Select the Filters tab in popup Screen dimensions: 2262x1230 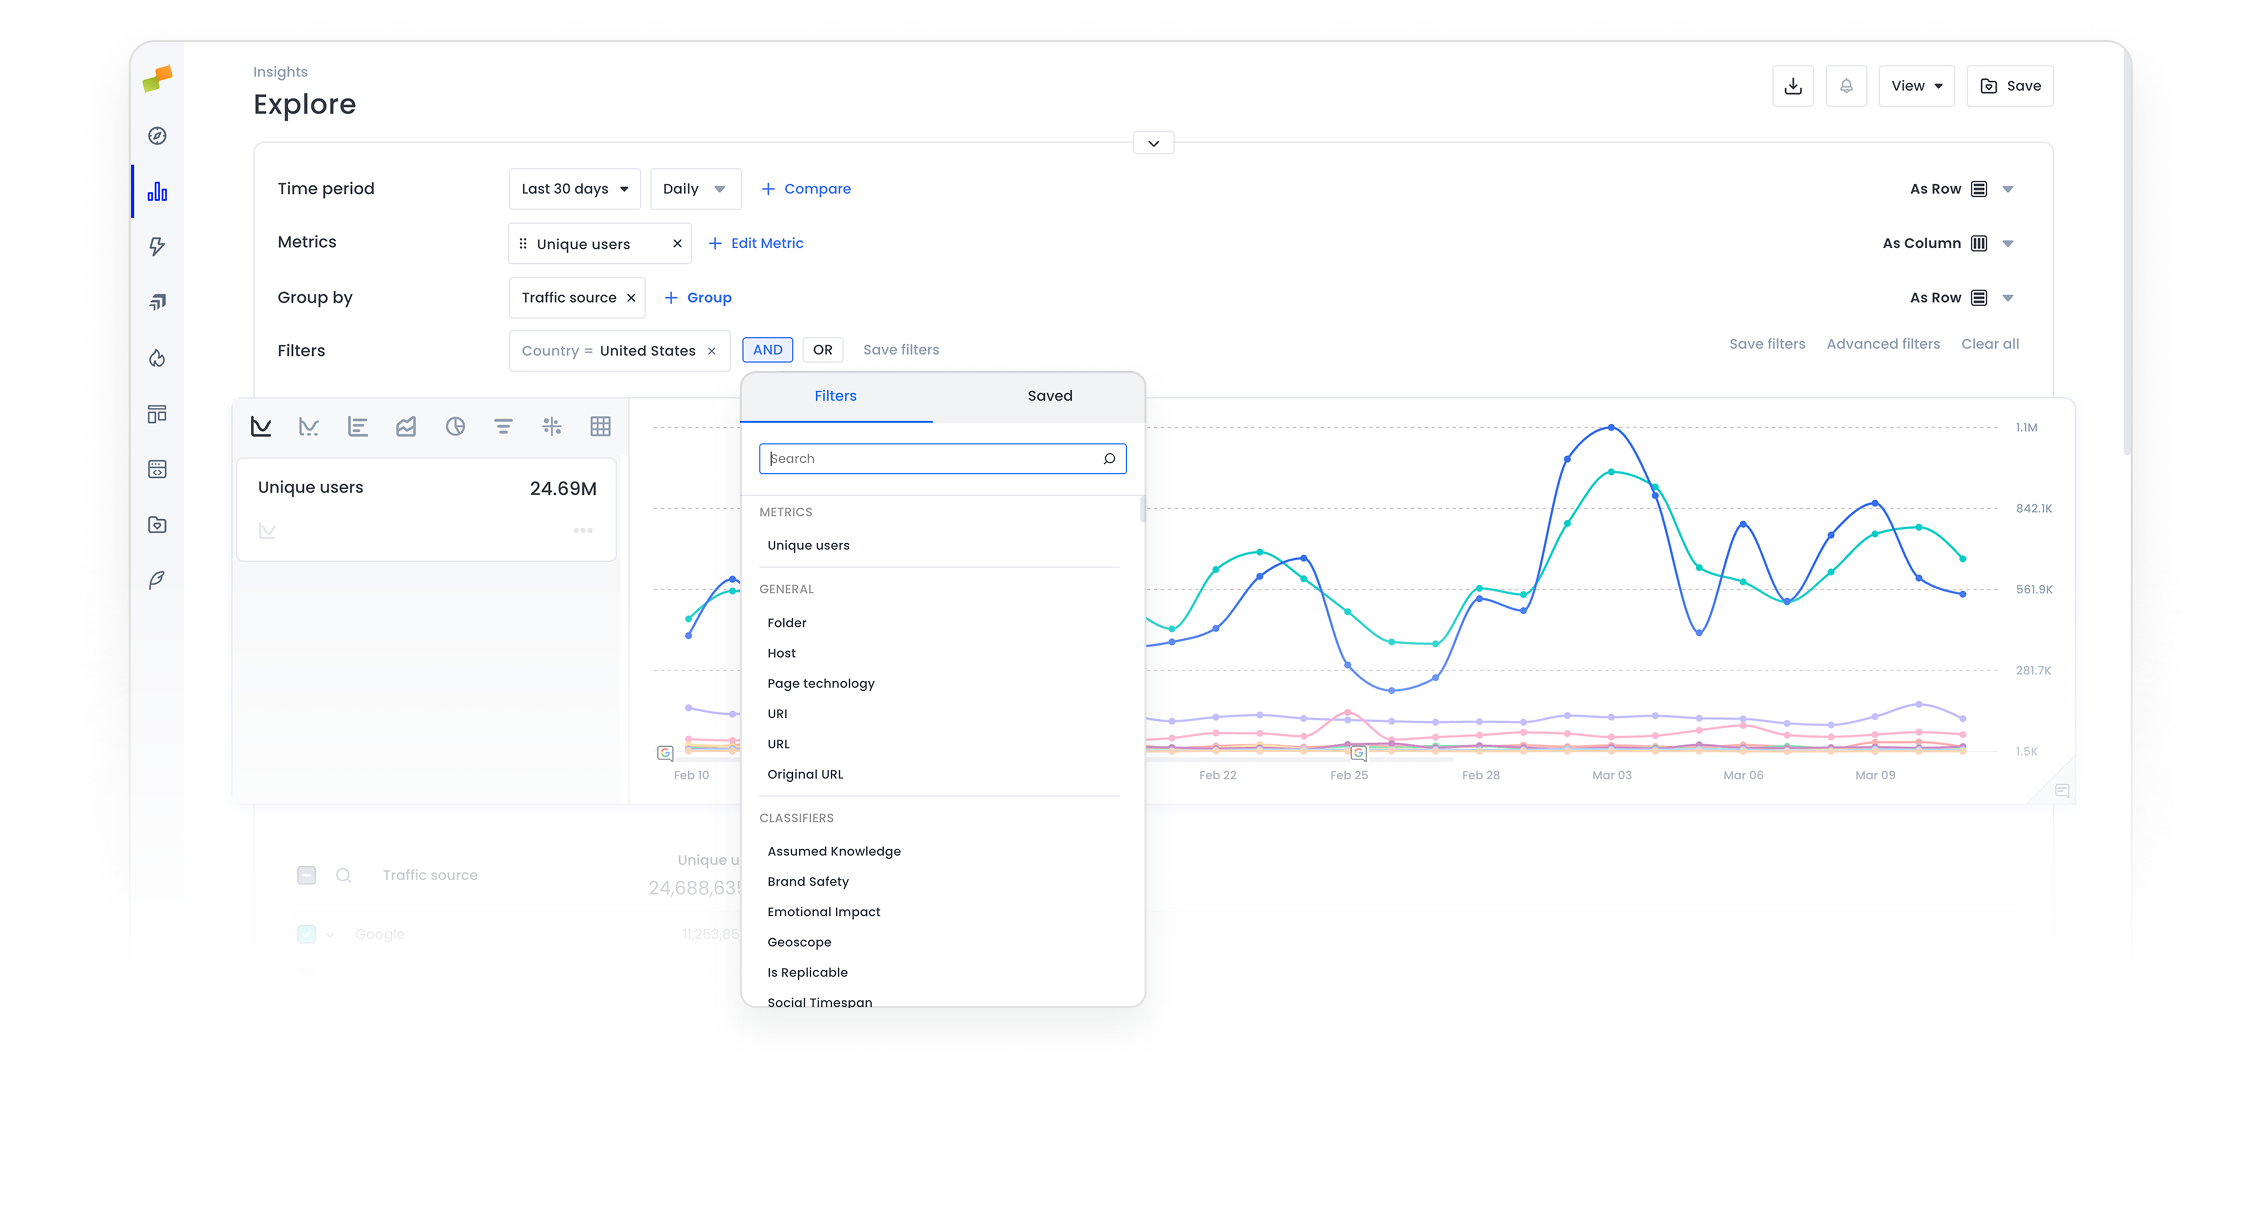tap(835, 395)
